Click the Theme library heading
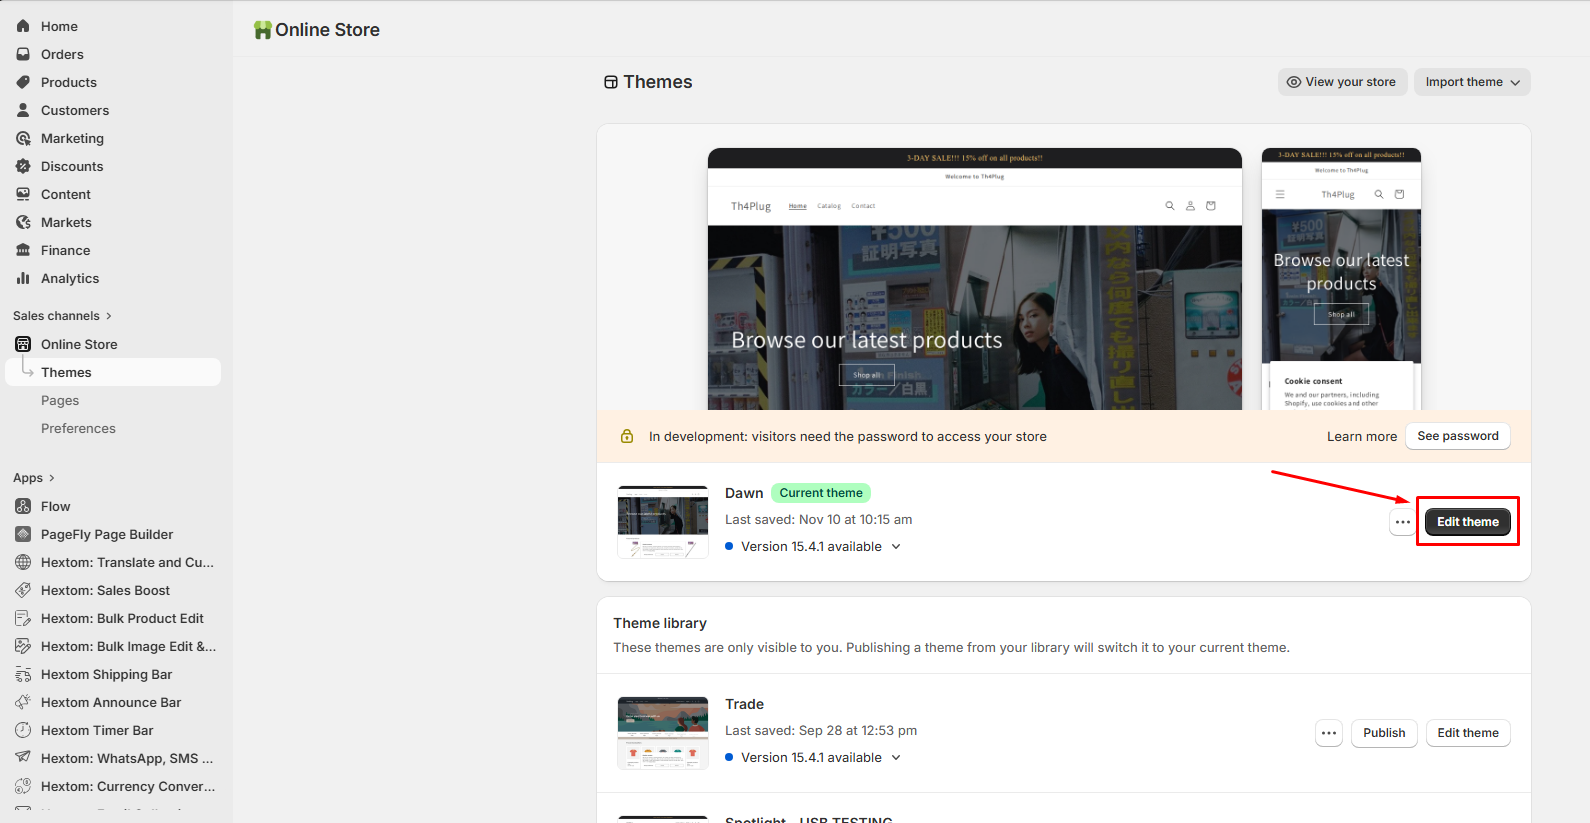This screenshot has width=1590, height=823. (660, 623)
